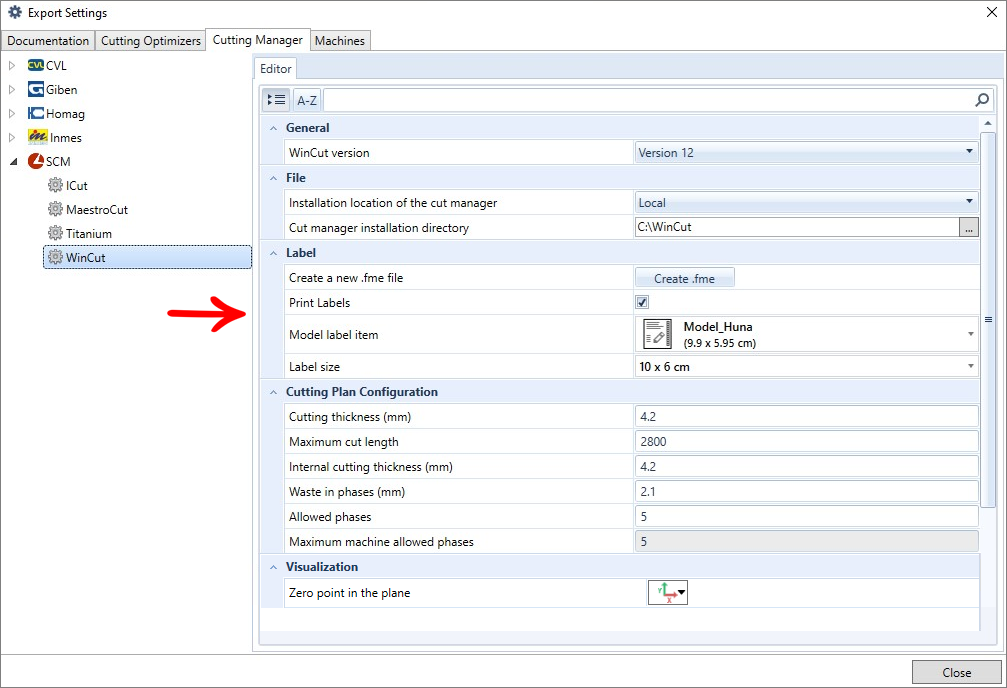Click the gear icon beside MaestroCut
The width and height of the screenshot is (1007, 688).
pyautogui.click(x=56, y=209)
